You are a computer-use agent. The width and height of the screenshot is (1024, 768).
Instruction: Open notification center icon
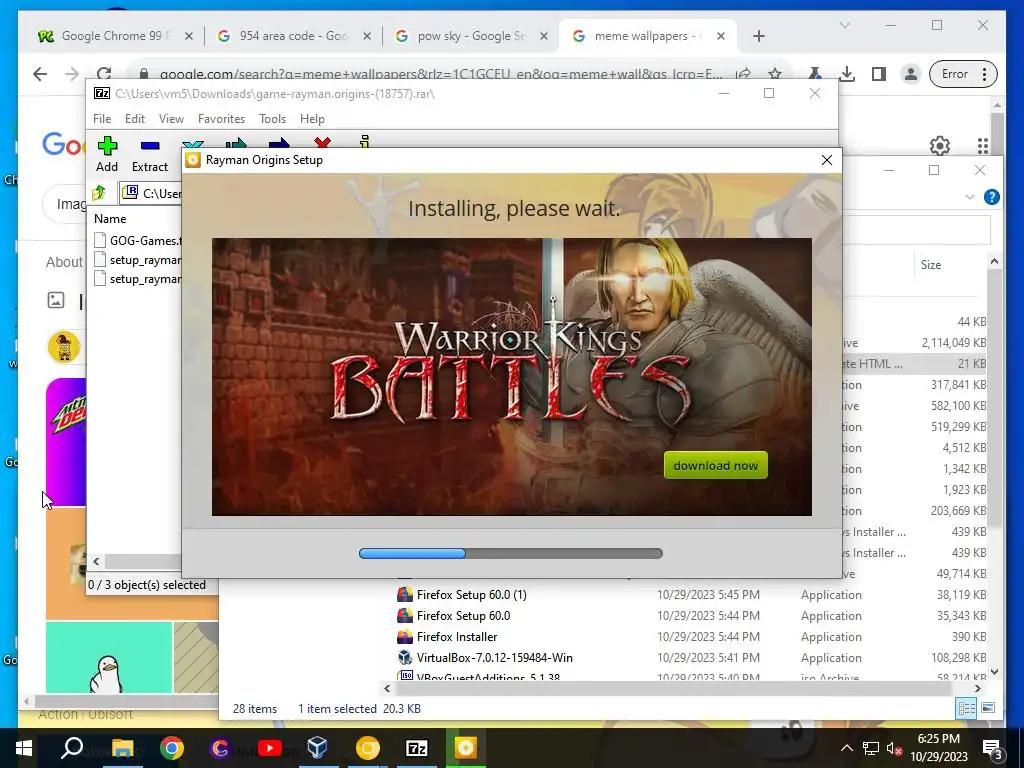tap(993, 748)
